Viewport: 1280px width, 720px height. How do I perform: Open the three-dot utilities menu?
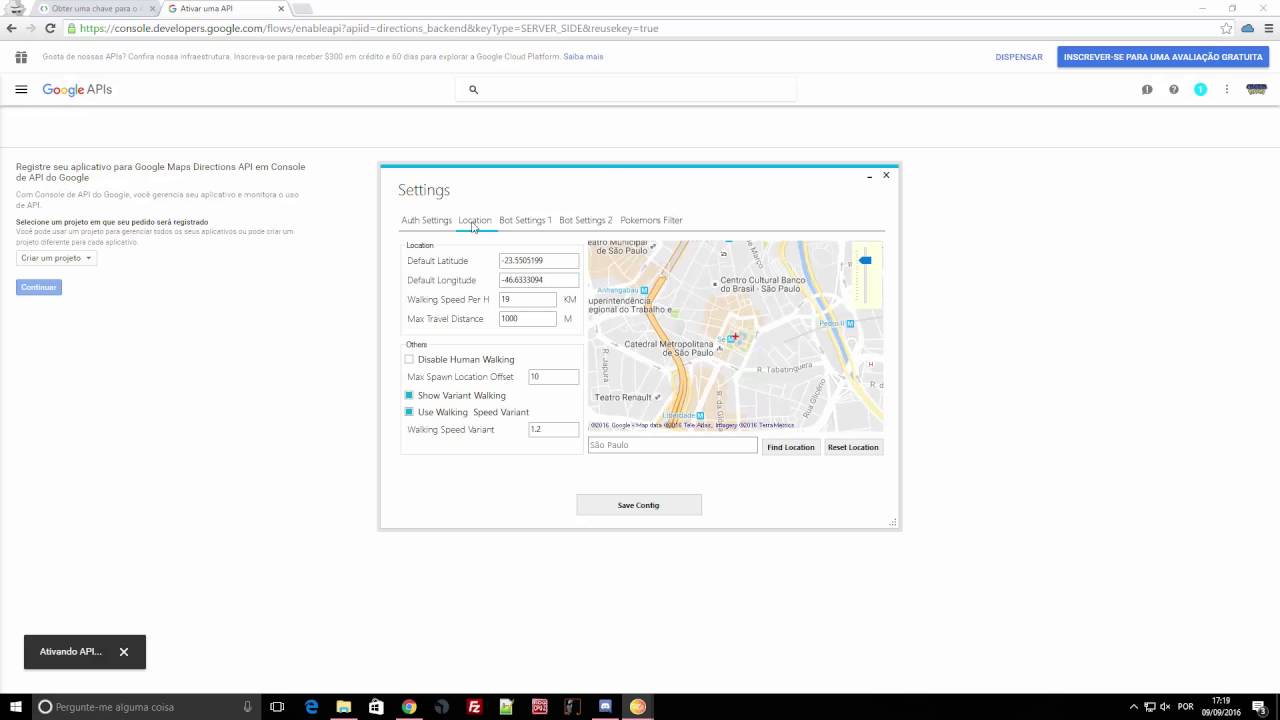tap(1227, 90)
